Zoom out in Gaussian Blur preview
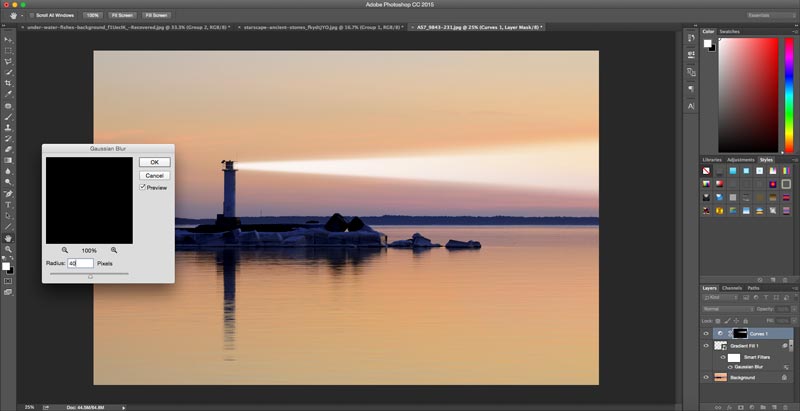800x411 pixels. [x=65, y=250]
